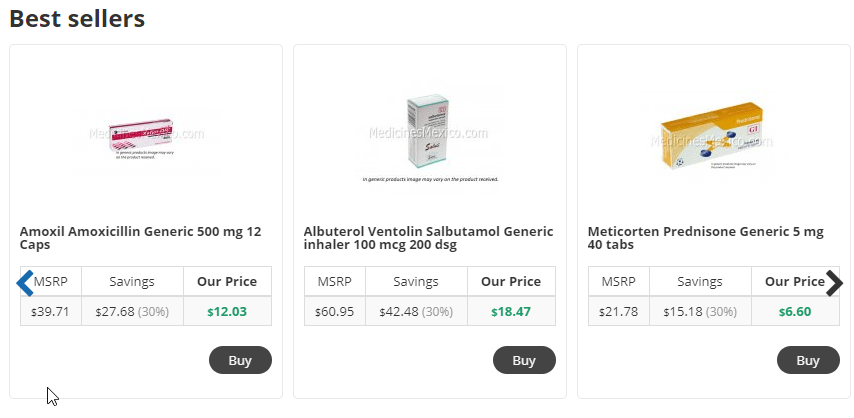The width and height of the screenshot is (854, 418).
Task: Open Amoxil Amoxicillin Generic title link
Action: (x=141, y=238)
